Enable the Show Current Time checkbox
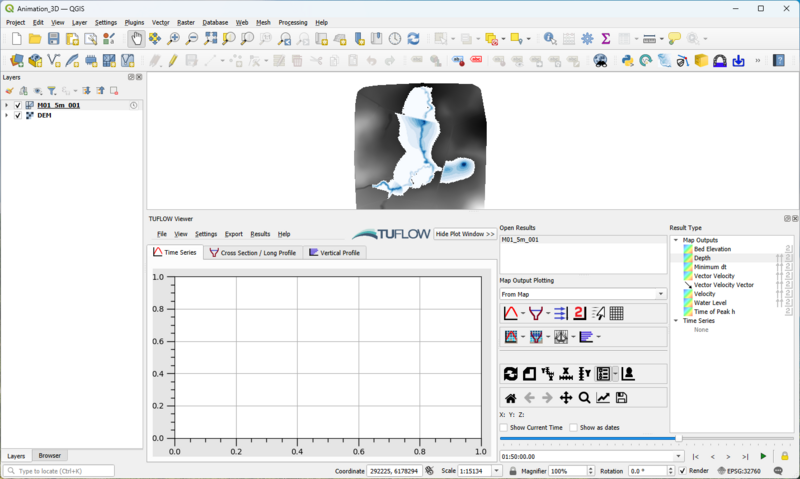Viewport: 800px width, 479px height. 504,427
